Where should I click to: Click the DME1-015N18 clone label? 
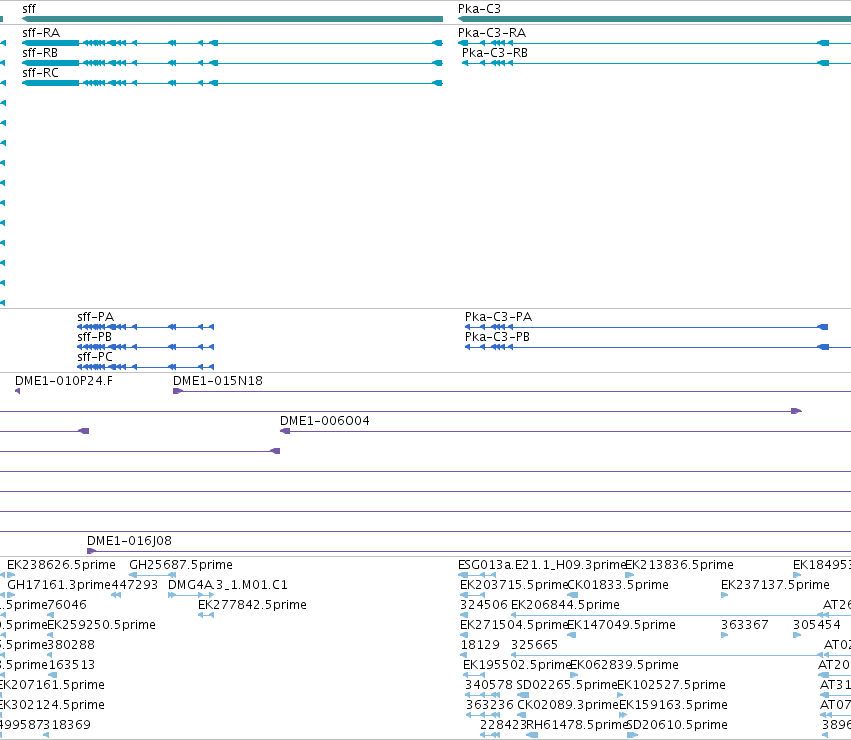tap(218, 381)
